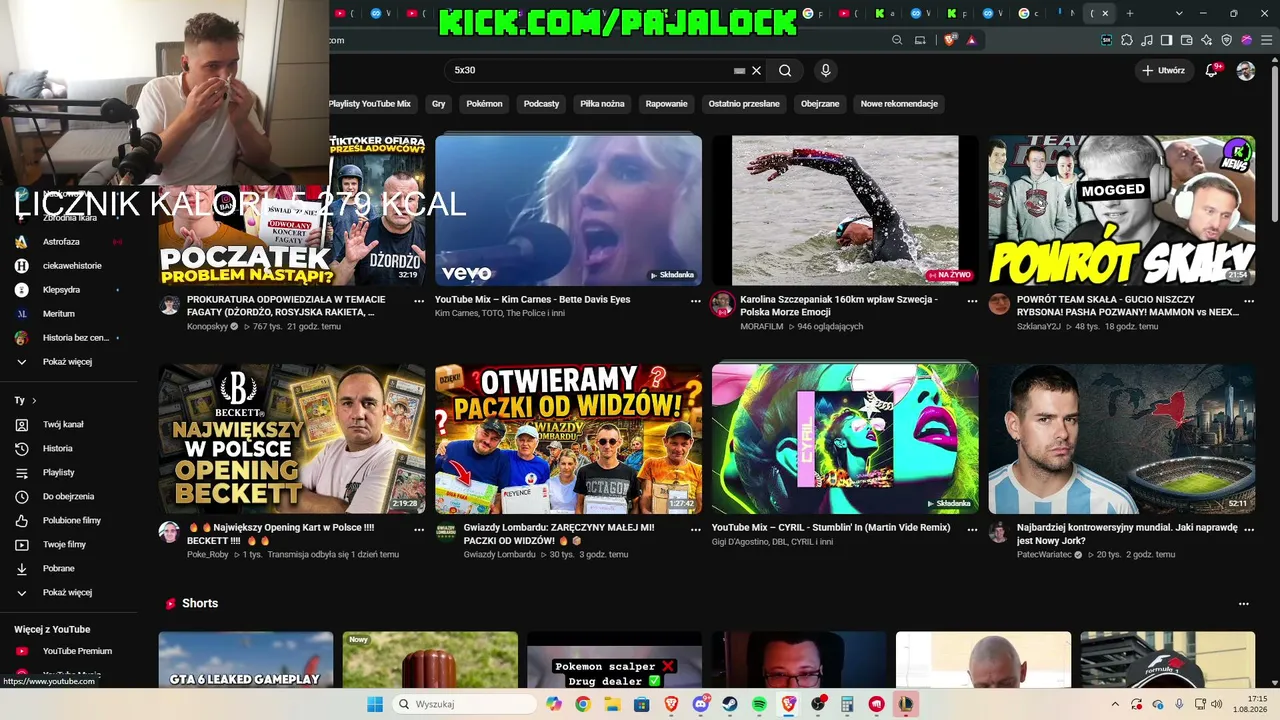Viewport: 1280px width, 720px height.
Task: Open the browser media control music icon
Action: coord(1147,40)
